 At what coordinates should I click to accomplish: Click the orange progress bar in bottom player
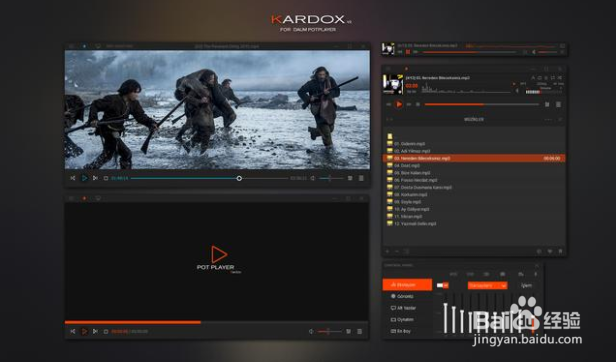133,322
